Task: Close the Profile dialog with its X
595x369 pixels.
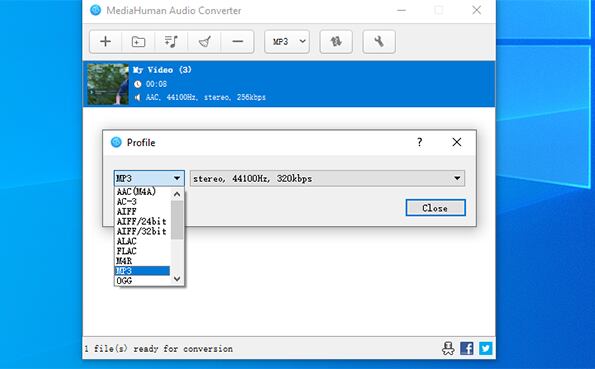Action: pos(457,142)
